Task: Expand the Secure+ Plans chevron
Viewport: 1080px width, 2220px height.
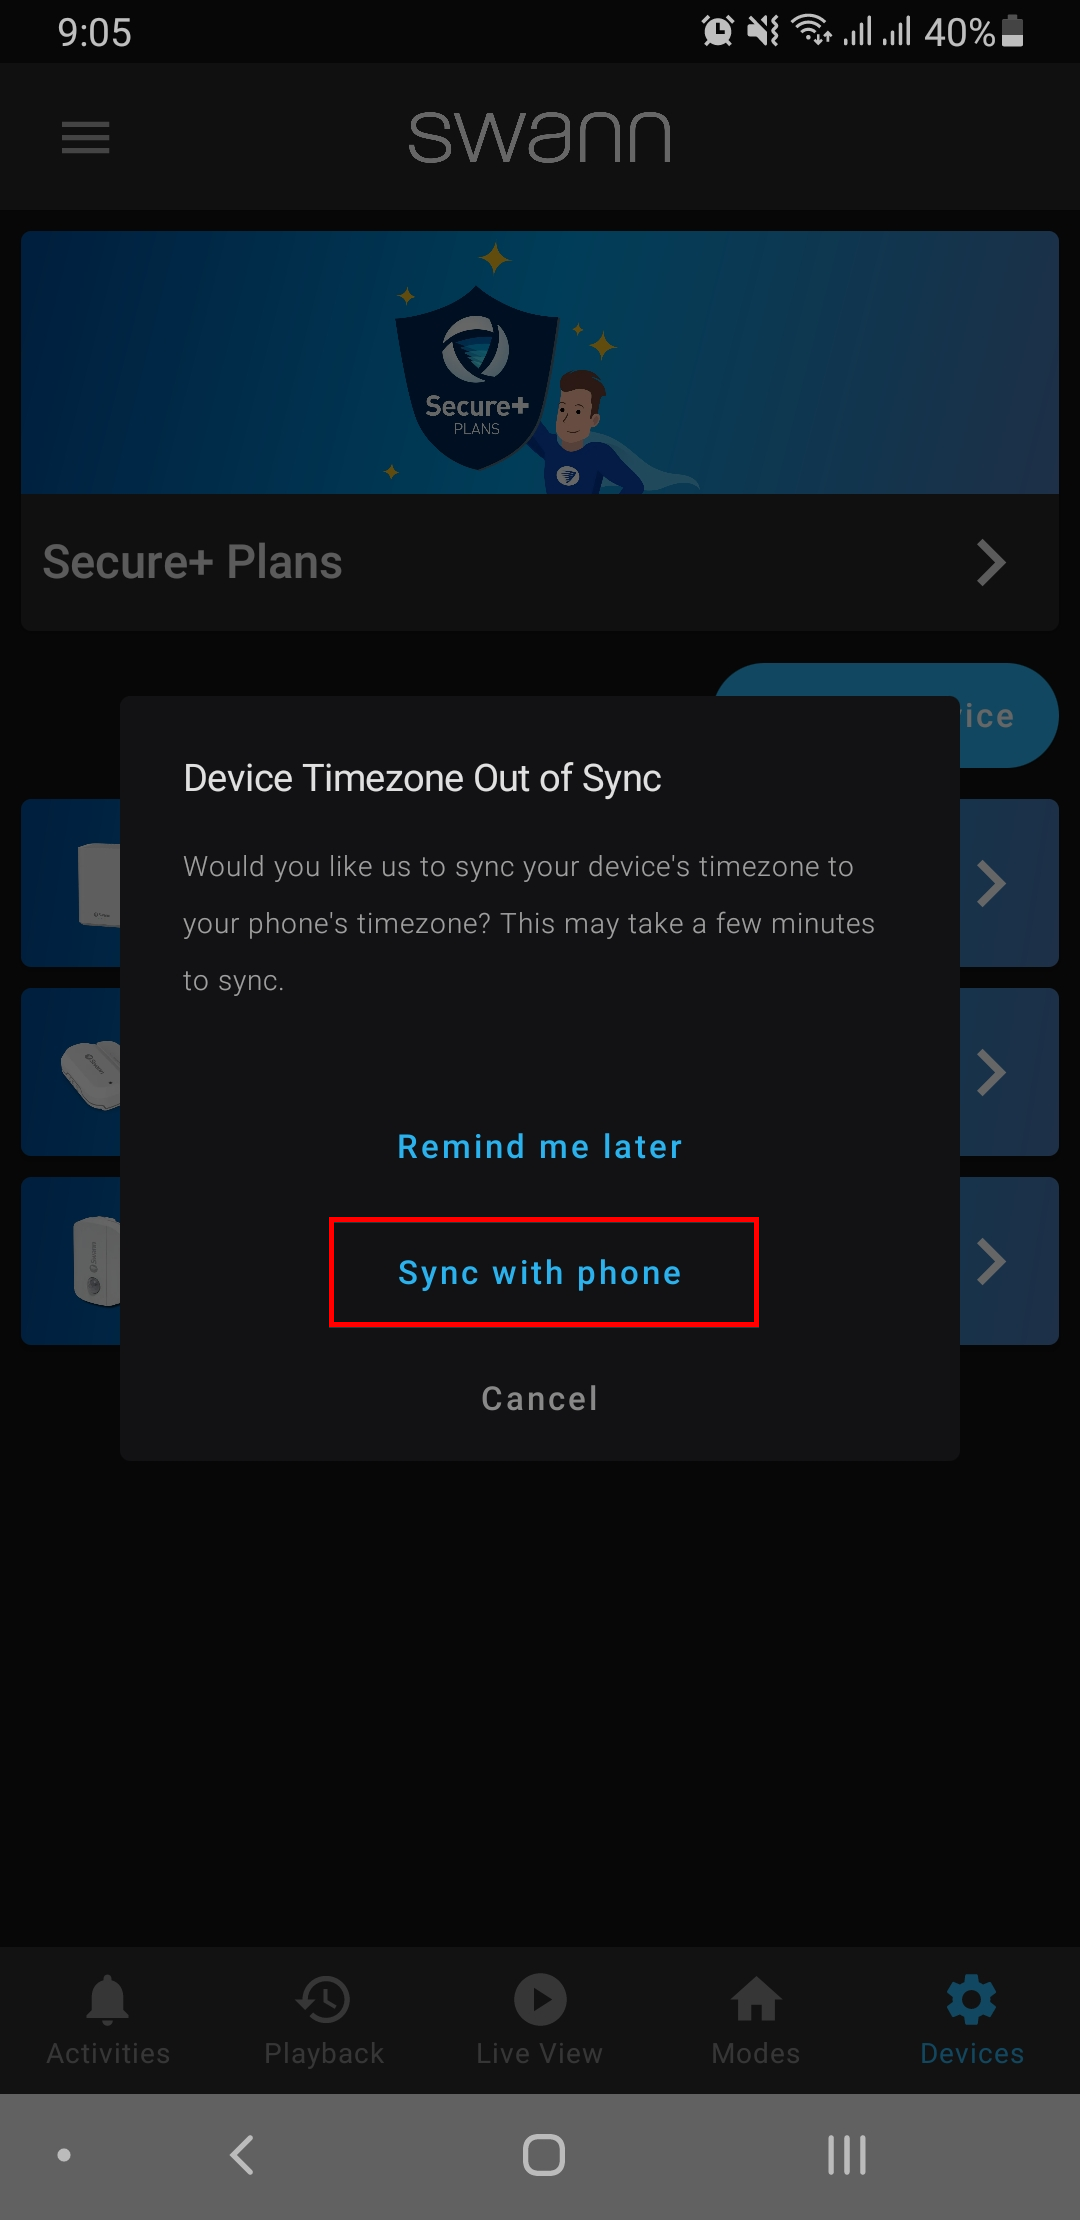Action: [x=991, y=562]
